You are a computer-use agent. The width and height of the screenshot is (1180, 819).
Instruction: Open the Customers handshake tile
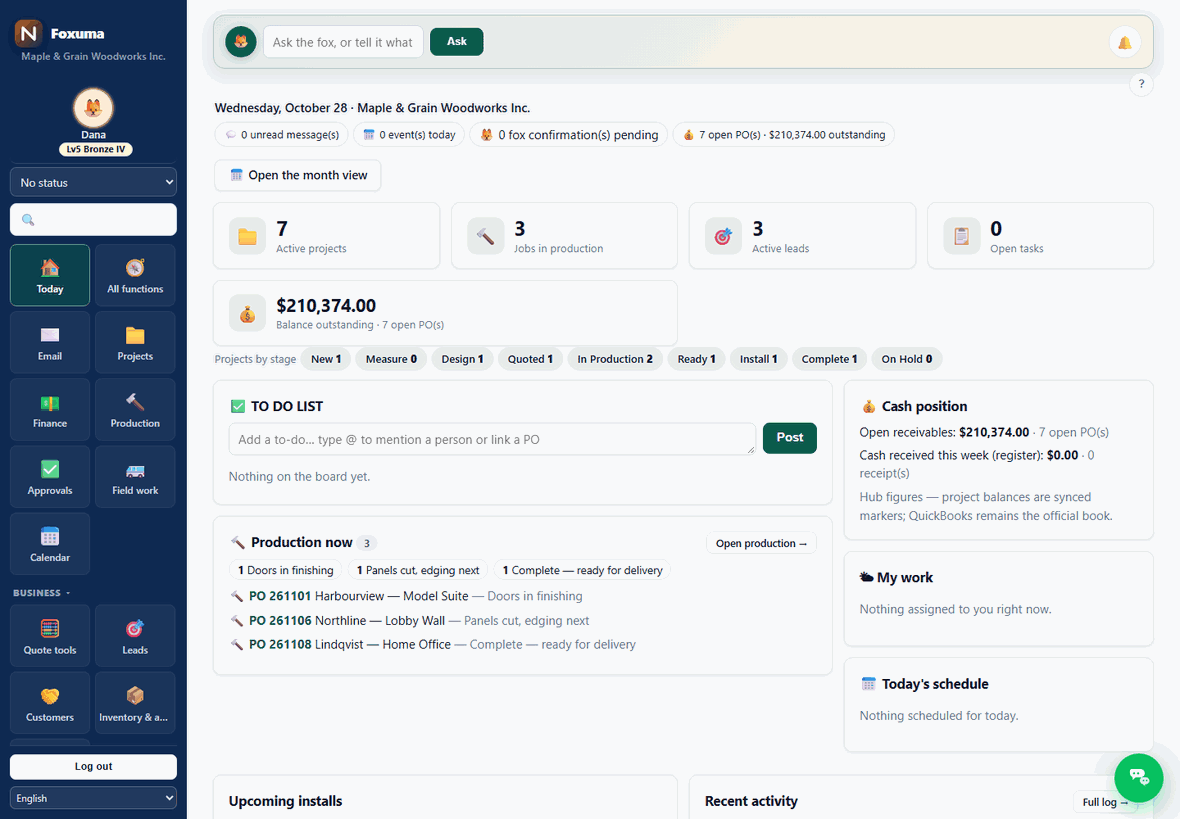pyautogui.click(x=50, y=703)
